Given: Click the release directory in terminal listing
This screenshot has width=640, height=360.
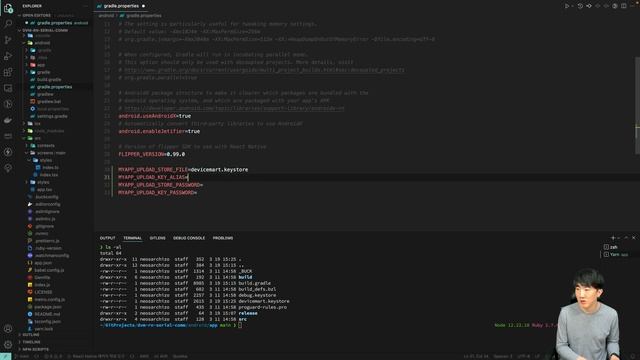Looking at the screenshot, I should point(248,313).
